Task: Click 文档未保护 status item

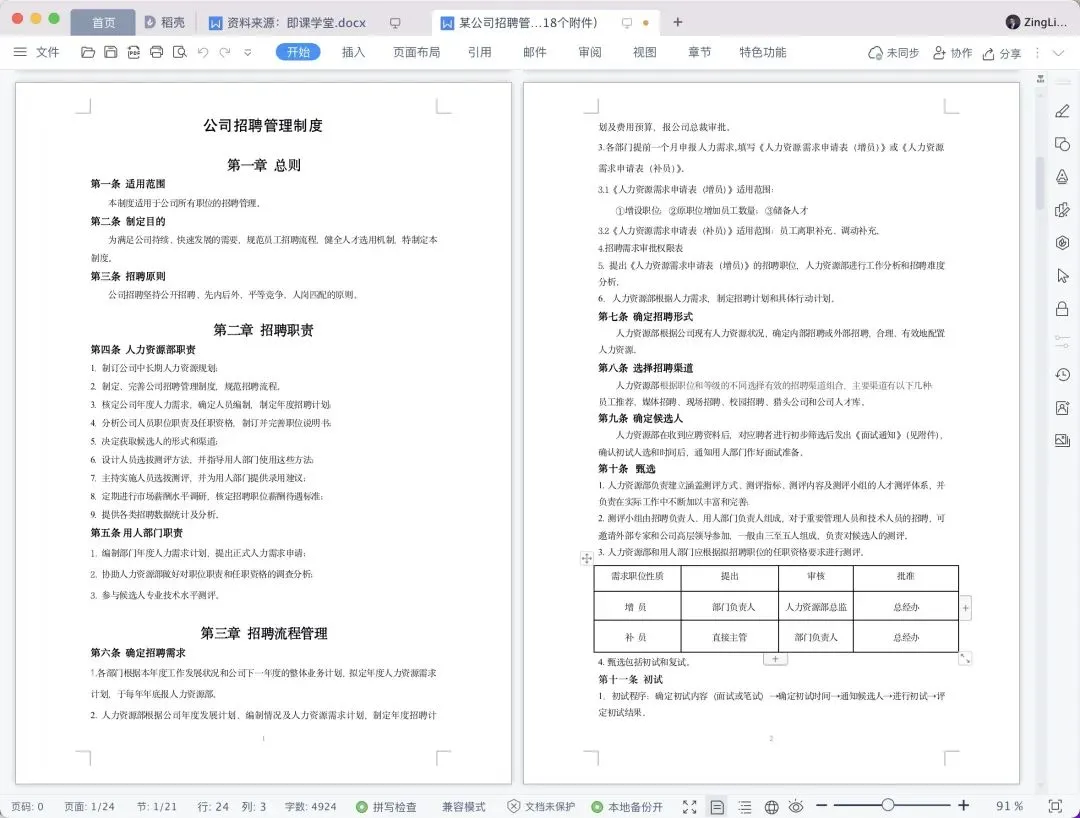Action: click(x=541, y=806)
